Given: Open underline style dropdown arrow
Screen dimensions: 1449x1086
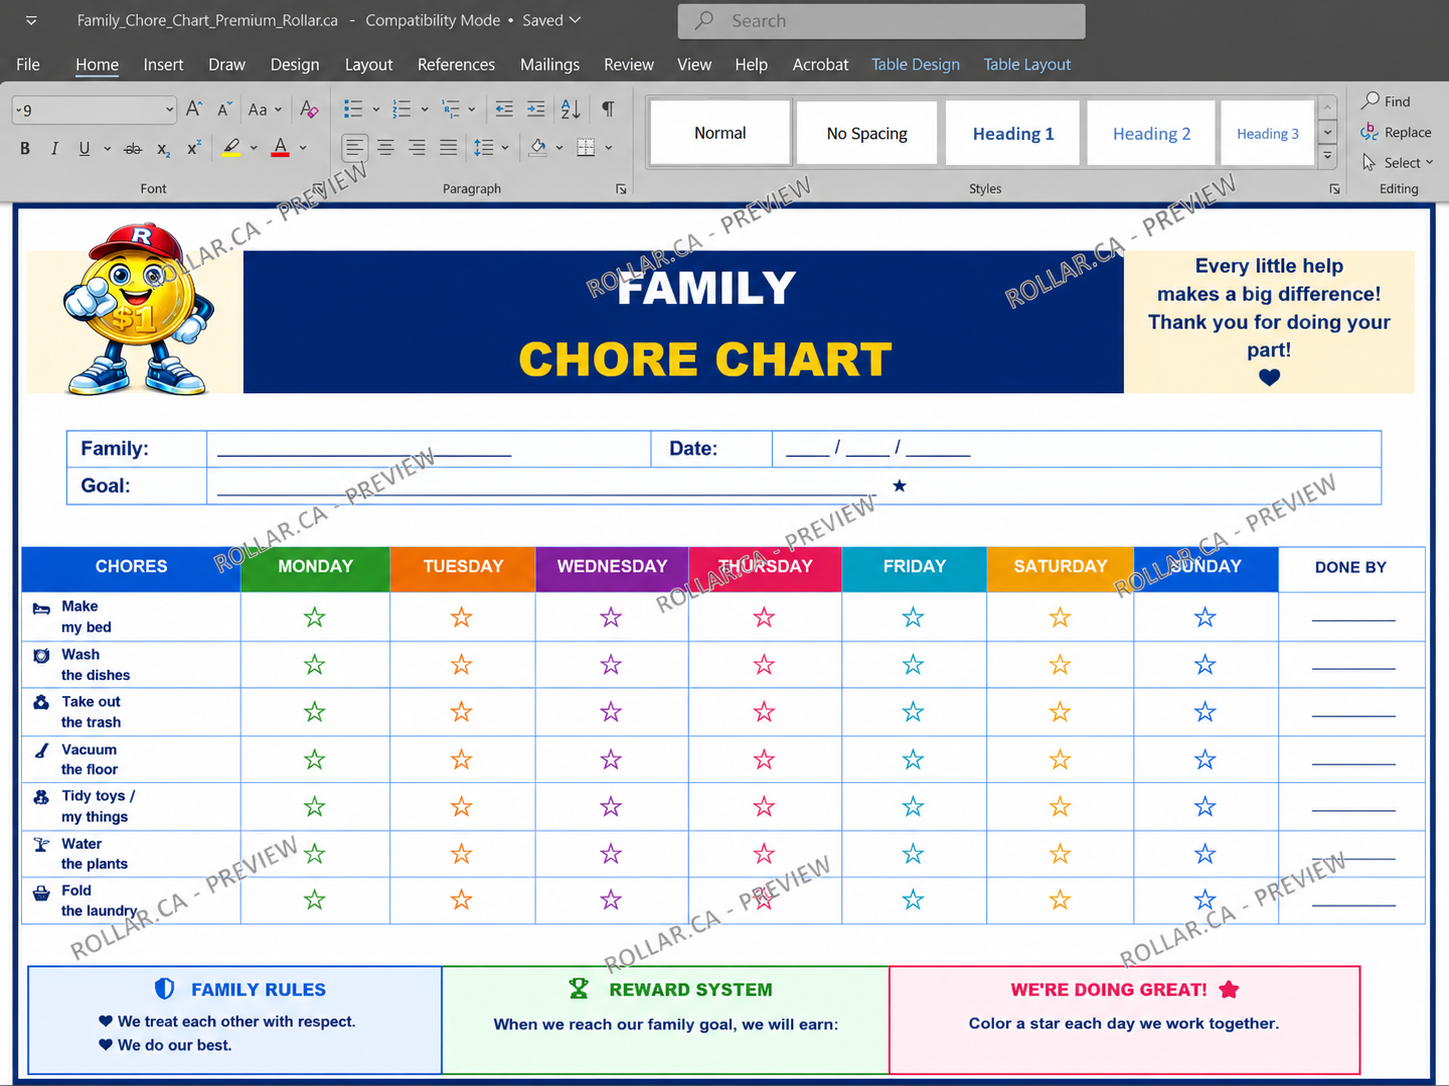Looking at the screenshot, I should click(107, 148).
